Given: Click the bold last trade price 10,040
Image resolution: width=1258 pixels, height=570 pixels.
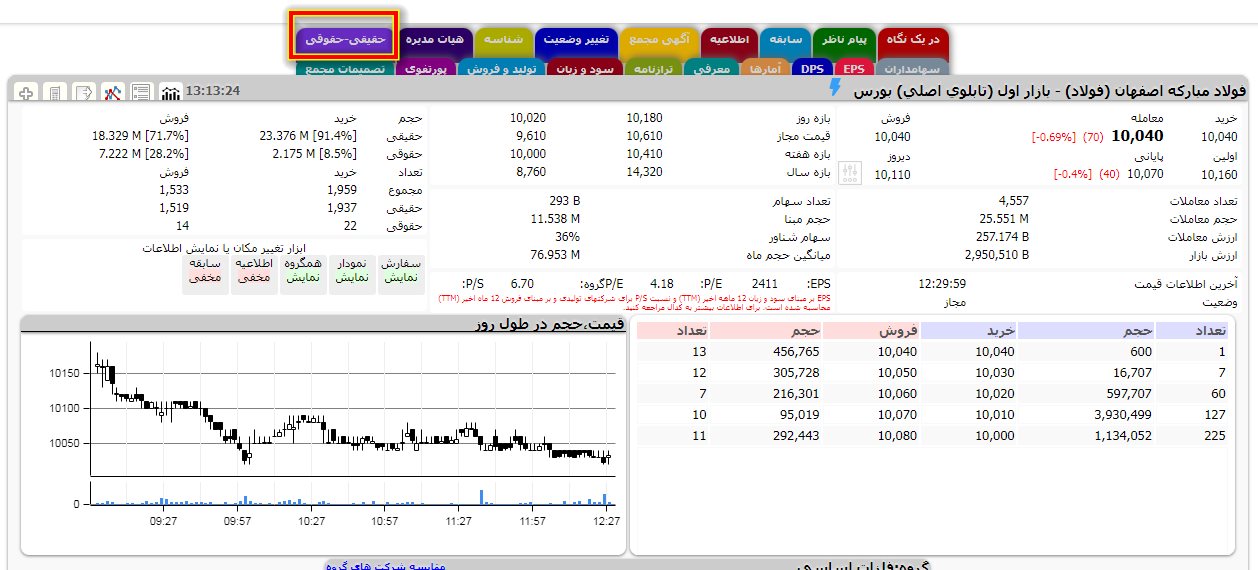Looking at the screenshot, I should pos(1138,135).
